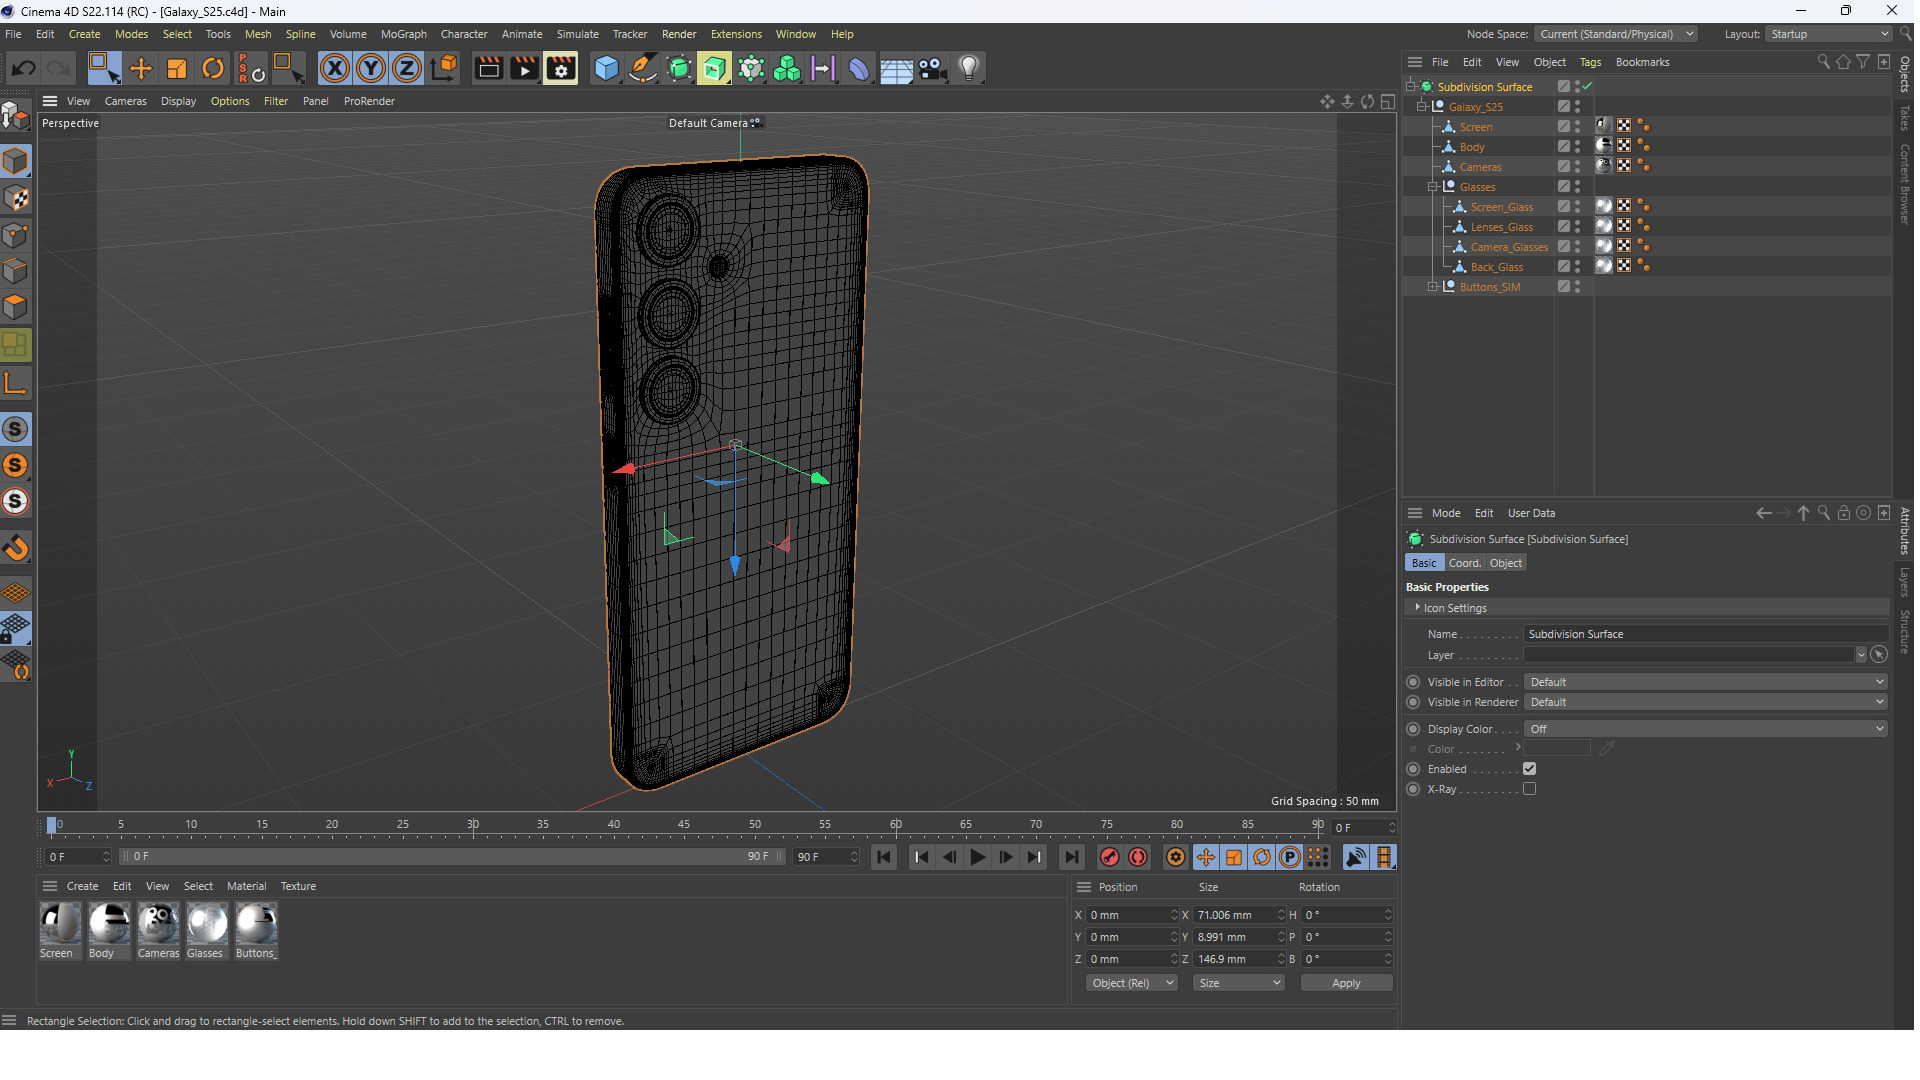1920x1080 pixels.
Task: Open material manager Texture menu
Action: pyautogui.click(x=298, y=886)
